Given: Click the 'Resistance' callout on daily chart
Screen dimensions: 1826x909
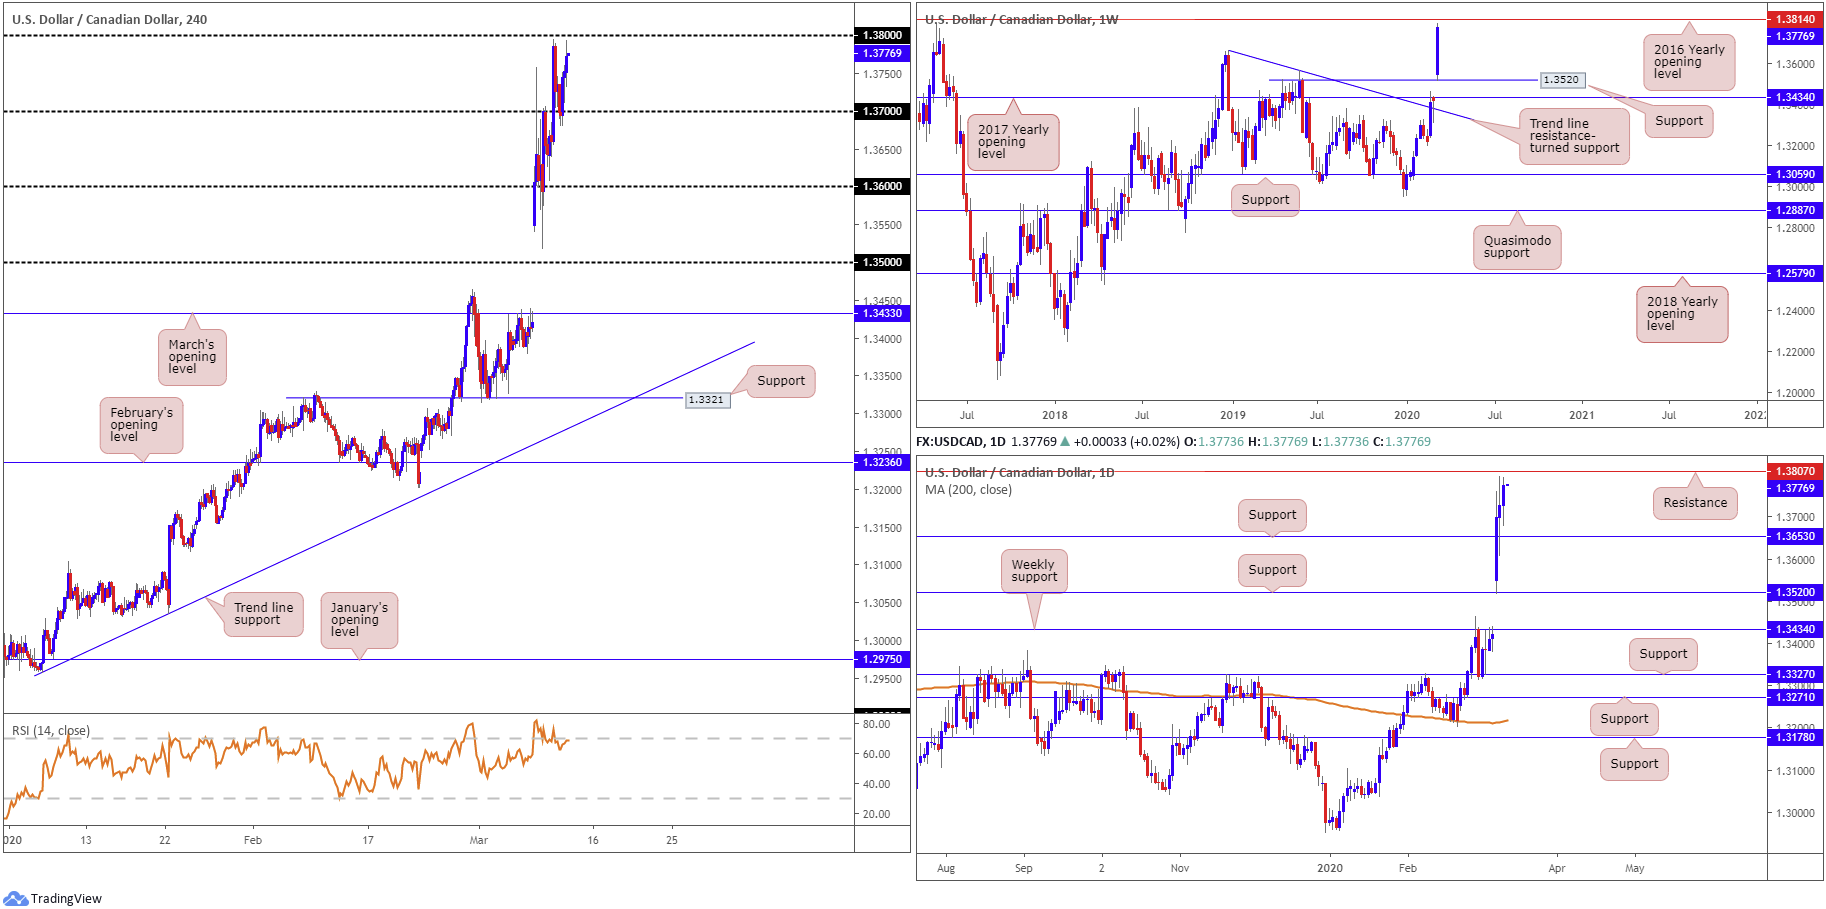Looking at the screenshot, I should (1695, 503).
